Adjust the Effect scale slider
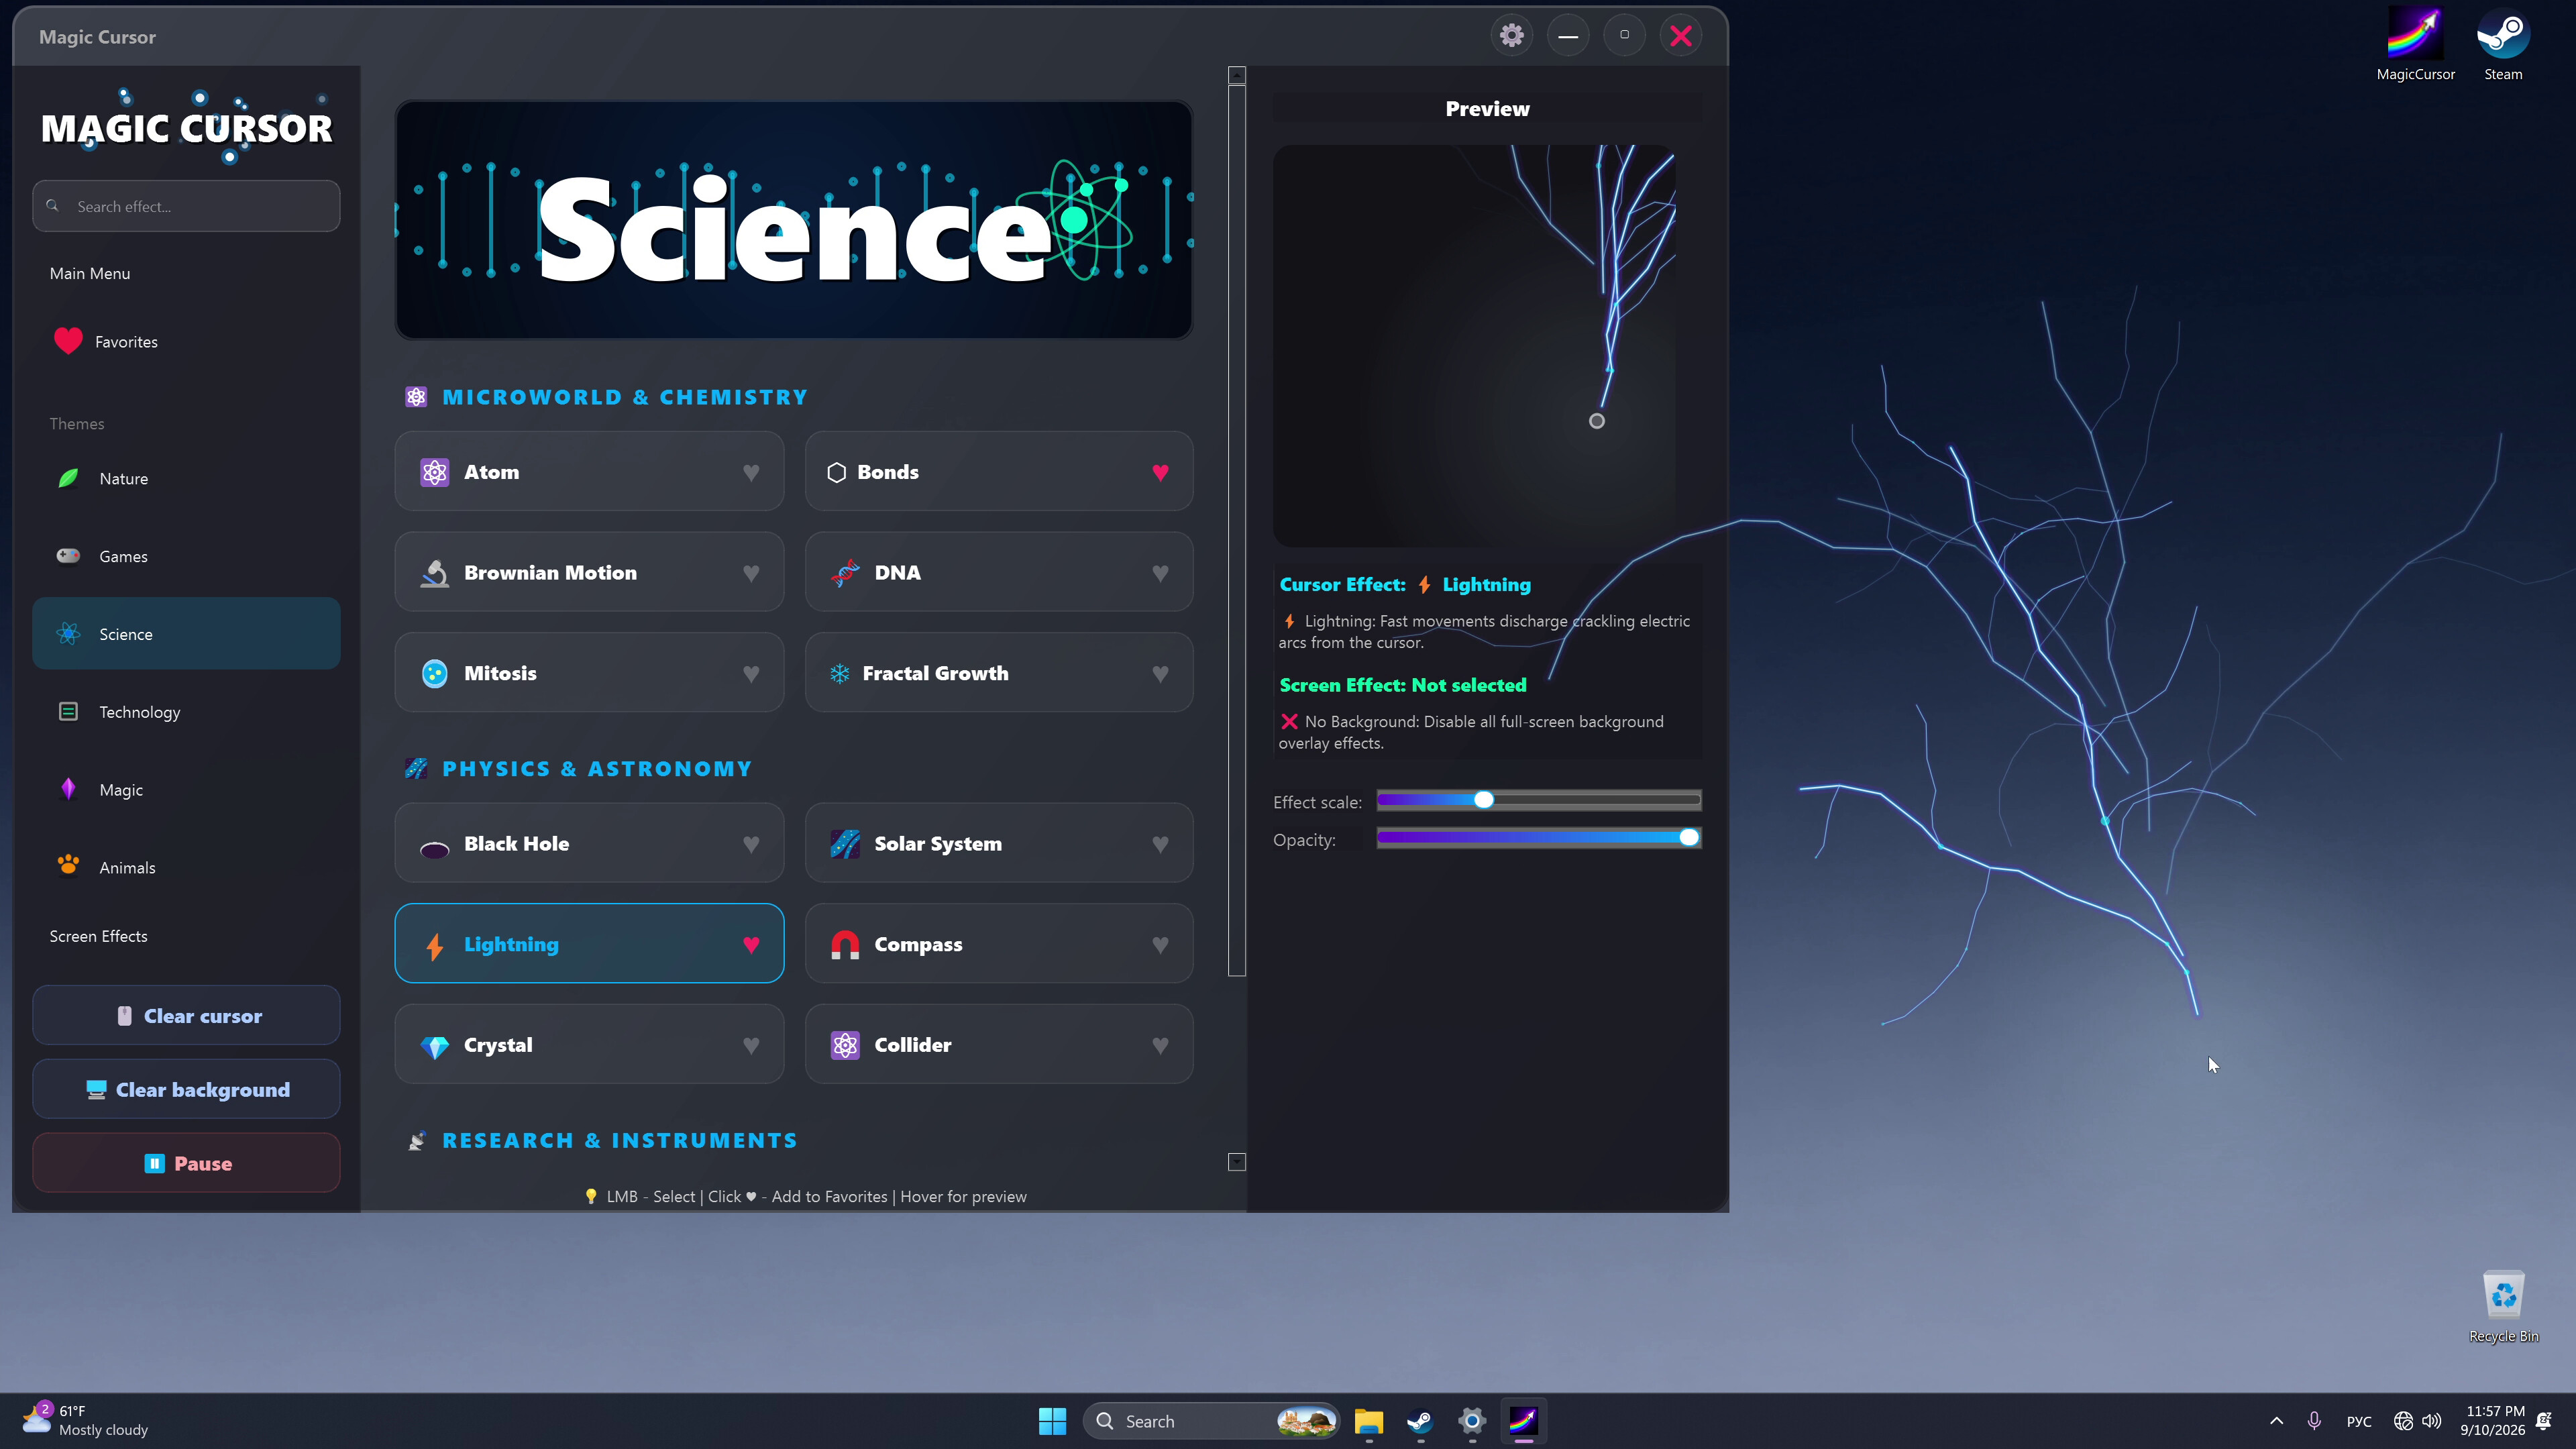Screen dimensions: 2576x1449 tap(1538, 800)
